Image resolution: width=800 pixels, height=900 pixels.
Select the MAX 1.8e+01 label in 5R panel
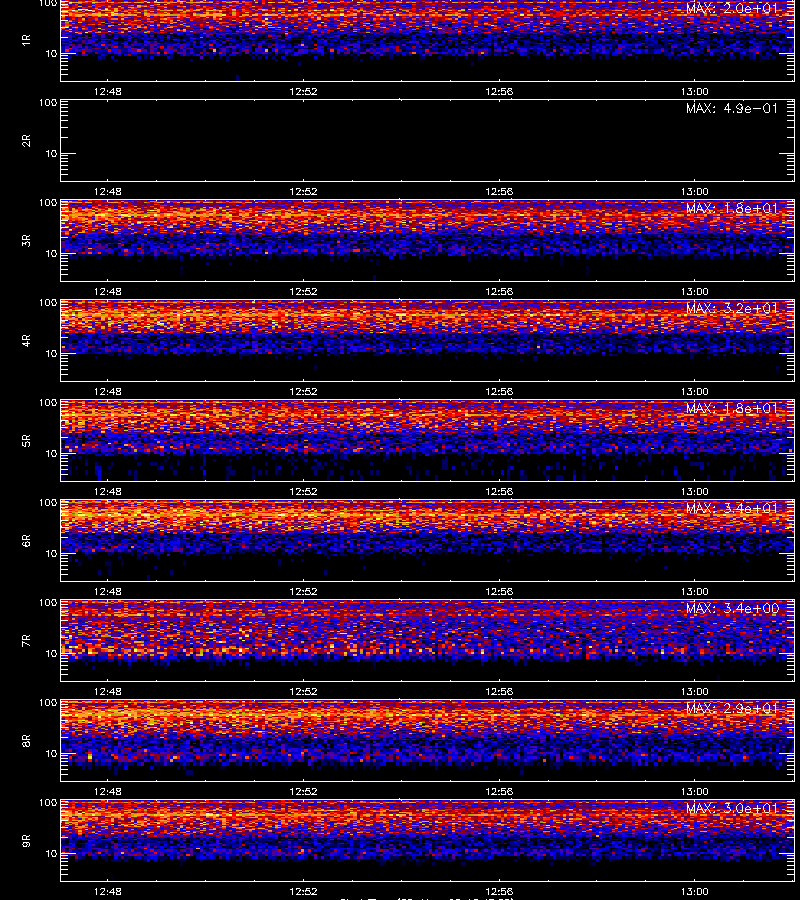point(732,409)
